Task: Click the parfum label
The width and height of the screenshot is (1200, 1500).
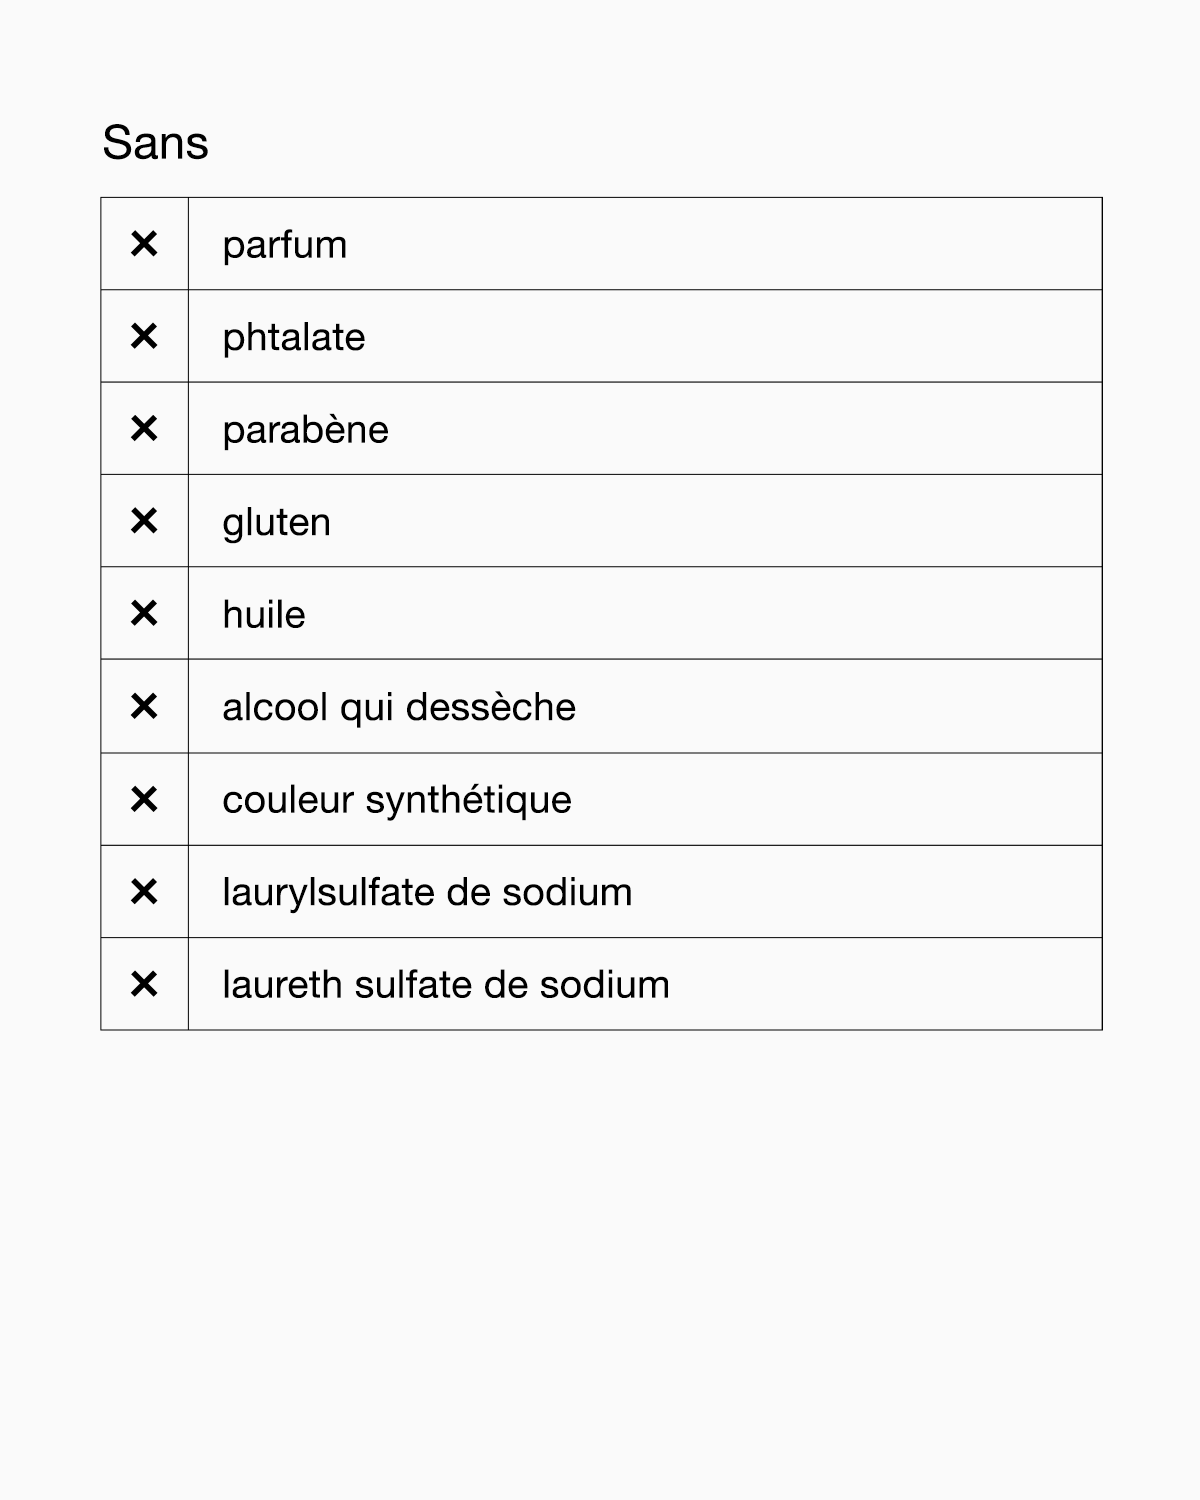Action: pyautogui.click(x=284, y=245)
